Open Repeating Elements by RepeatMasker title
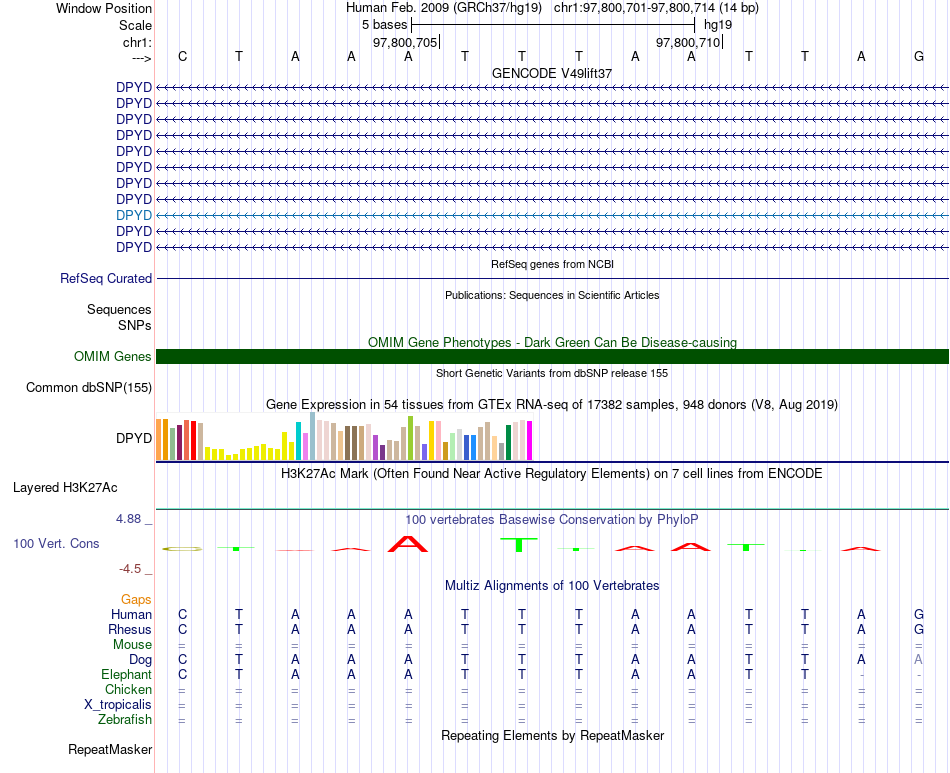This screenshot has height=773, width=950. (x=552, y=735)
